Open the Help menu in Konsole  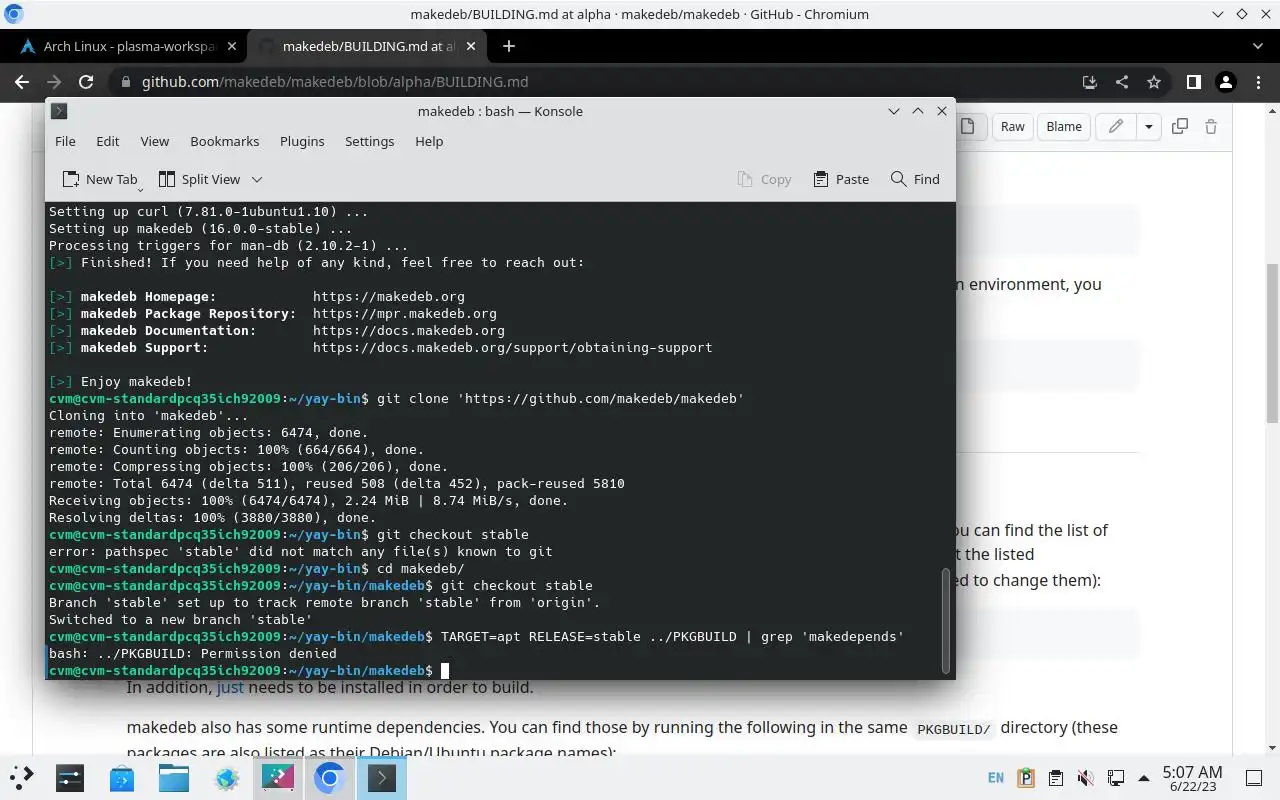tap(429, 141)
